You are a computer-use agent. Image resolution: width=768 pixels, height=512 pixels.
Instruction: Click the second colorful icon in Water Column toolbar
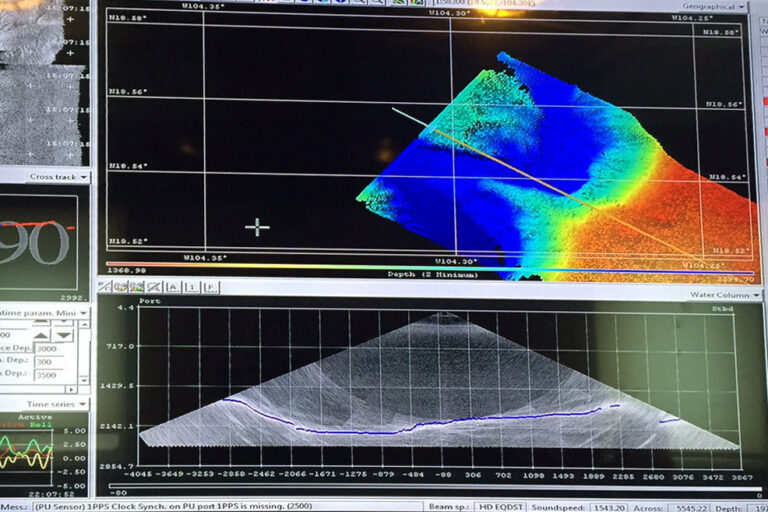[x=120, y=287]
